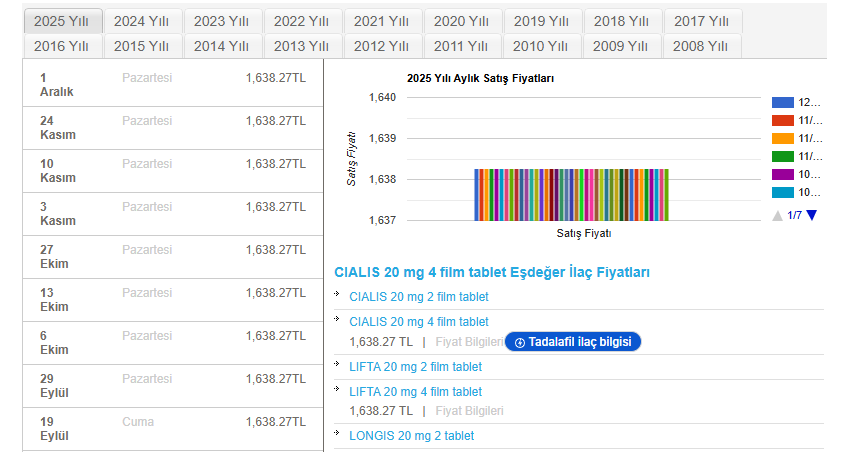Open the 2013 Yılı tab

303,46
